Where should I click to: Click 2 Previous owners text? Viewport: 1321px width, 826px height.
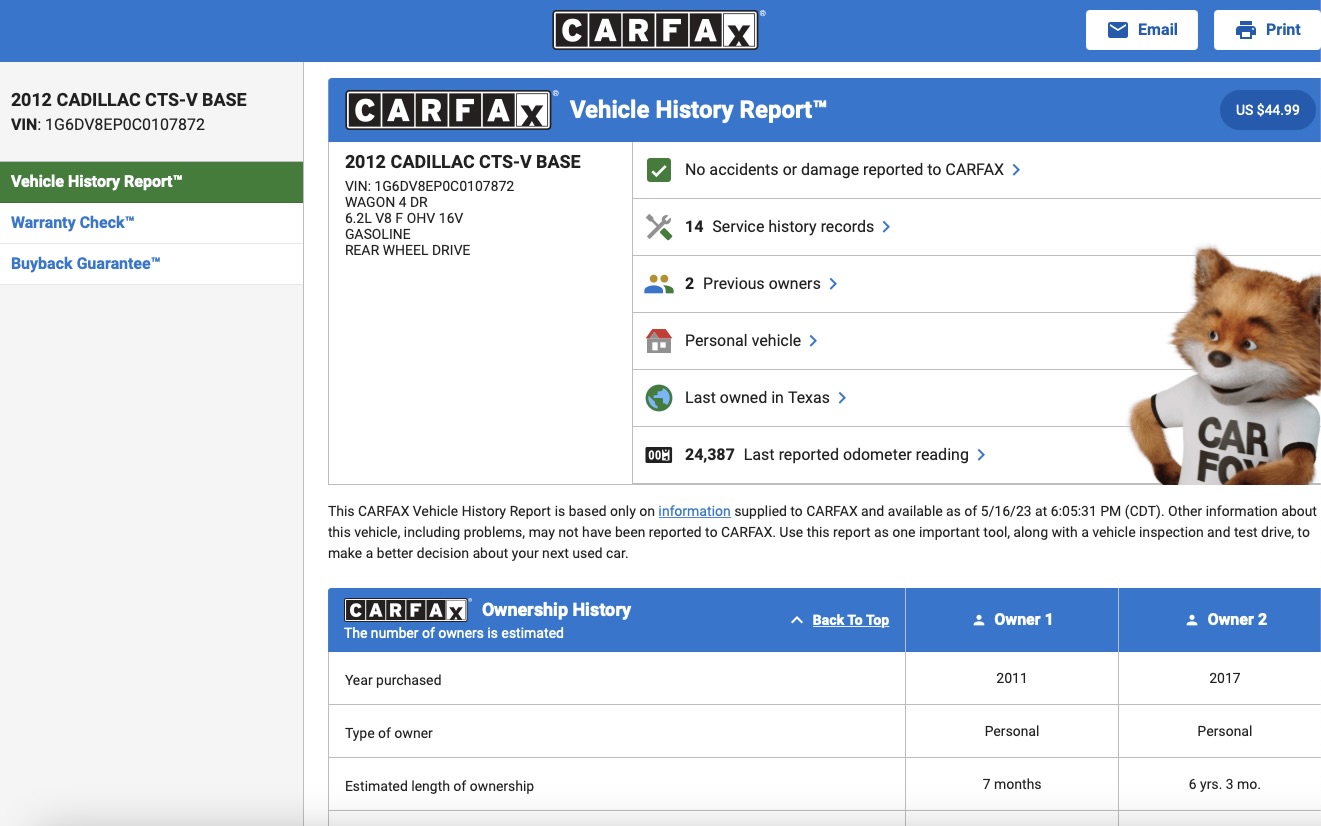pyautogui.click(x=753, y=284)
